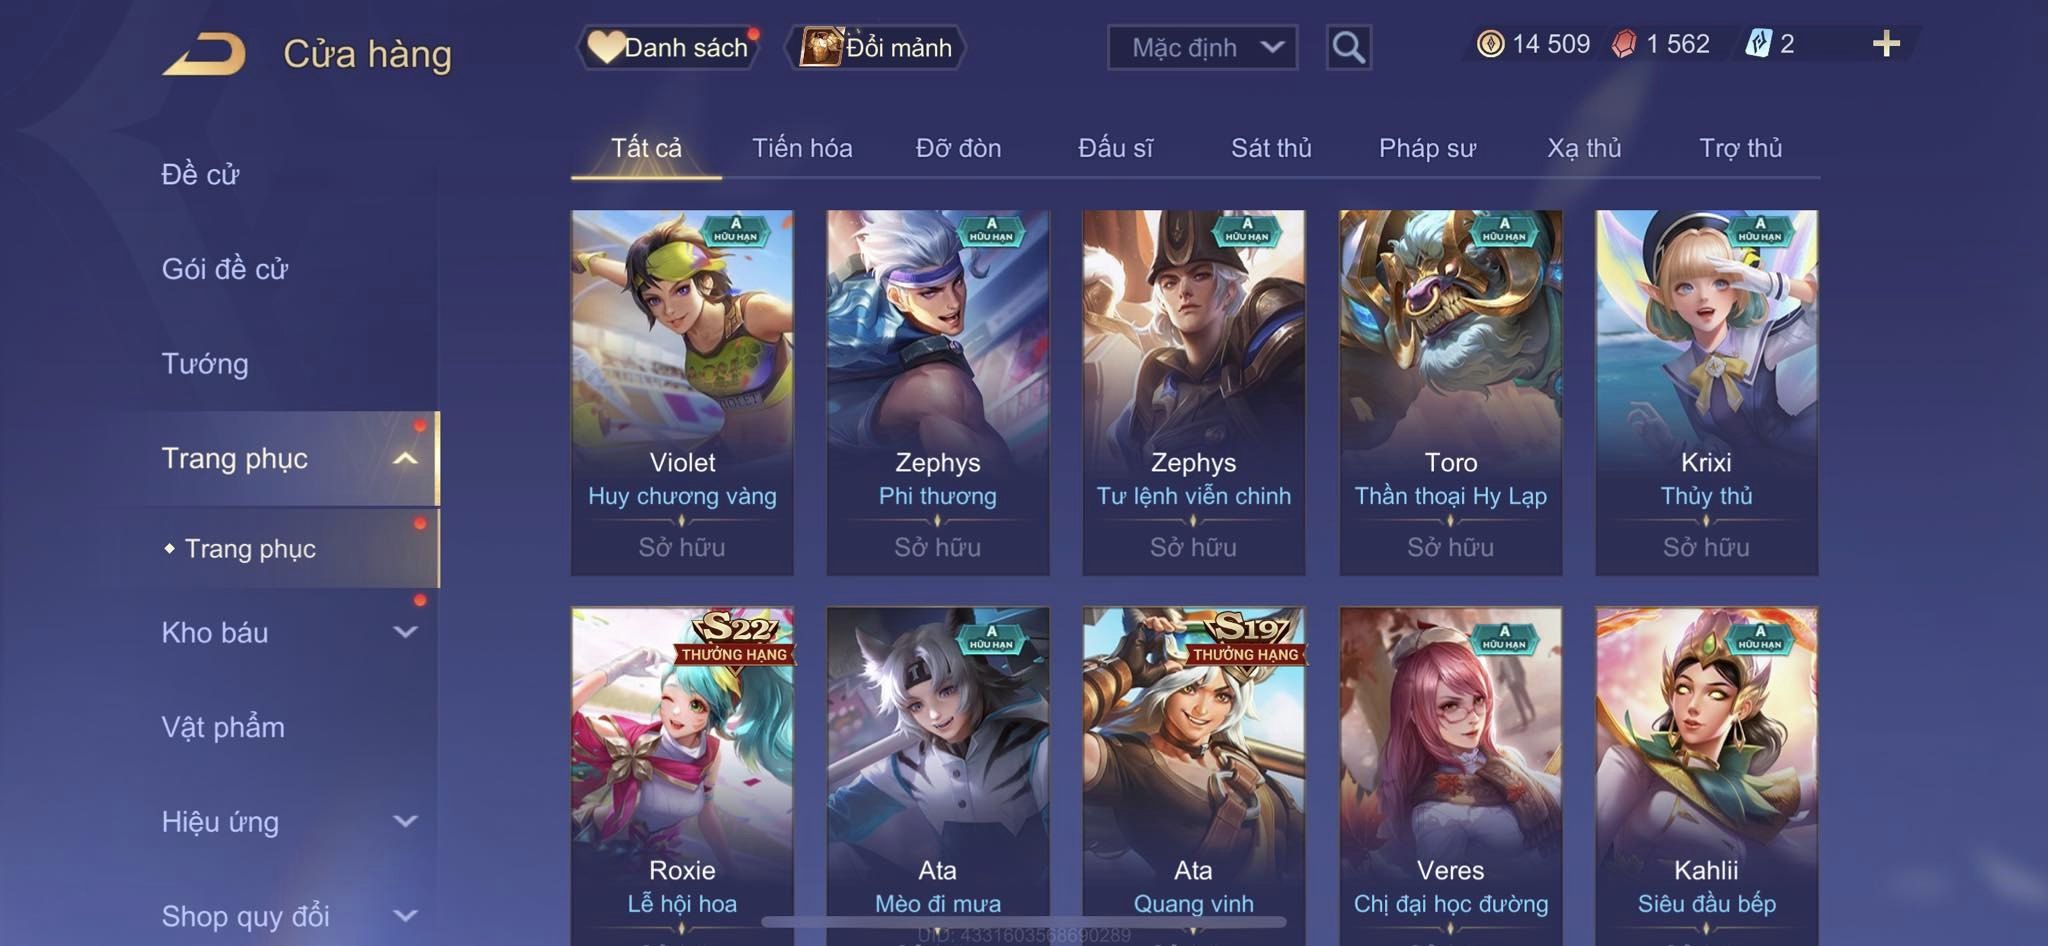Viewport: 2048px width, 946px height.
Task: Tap the blue ticket icon showing 2
Action: [1758, 44]
